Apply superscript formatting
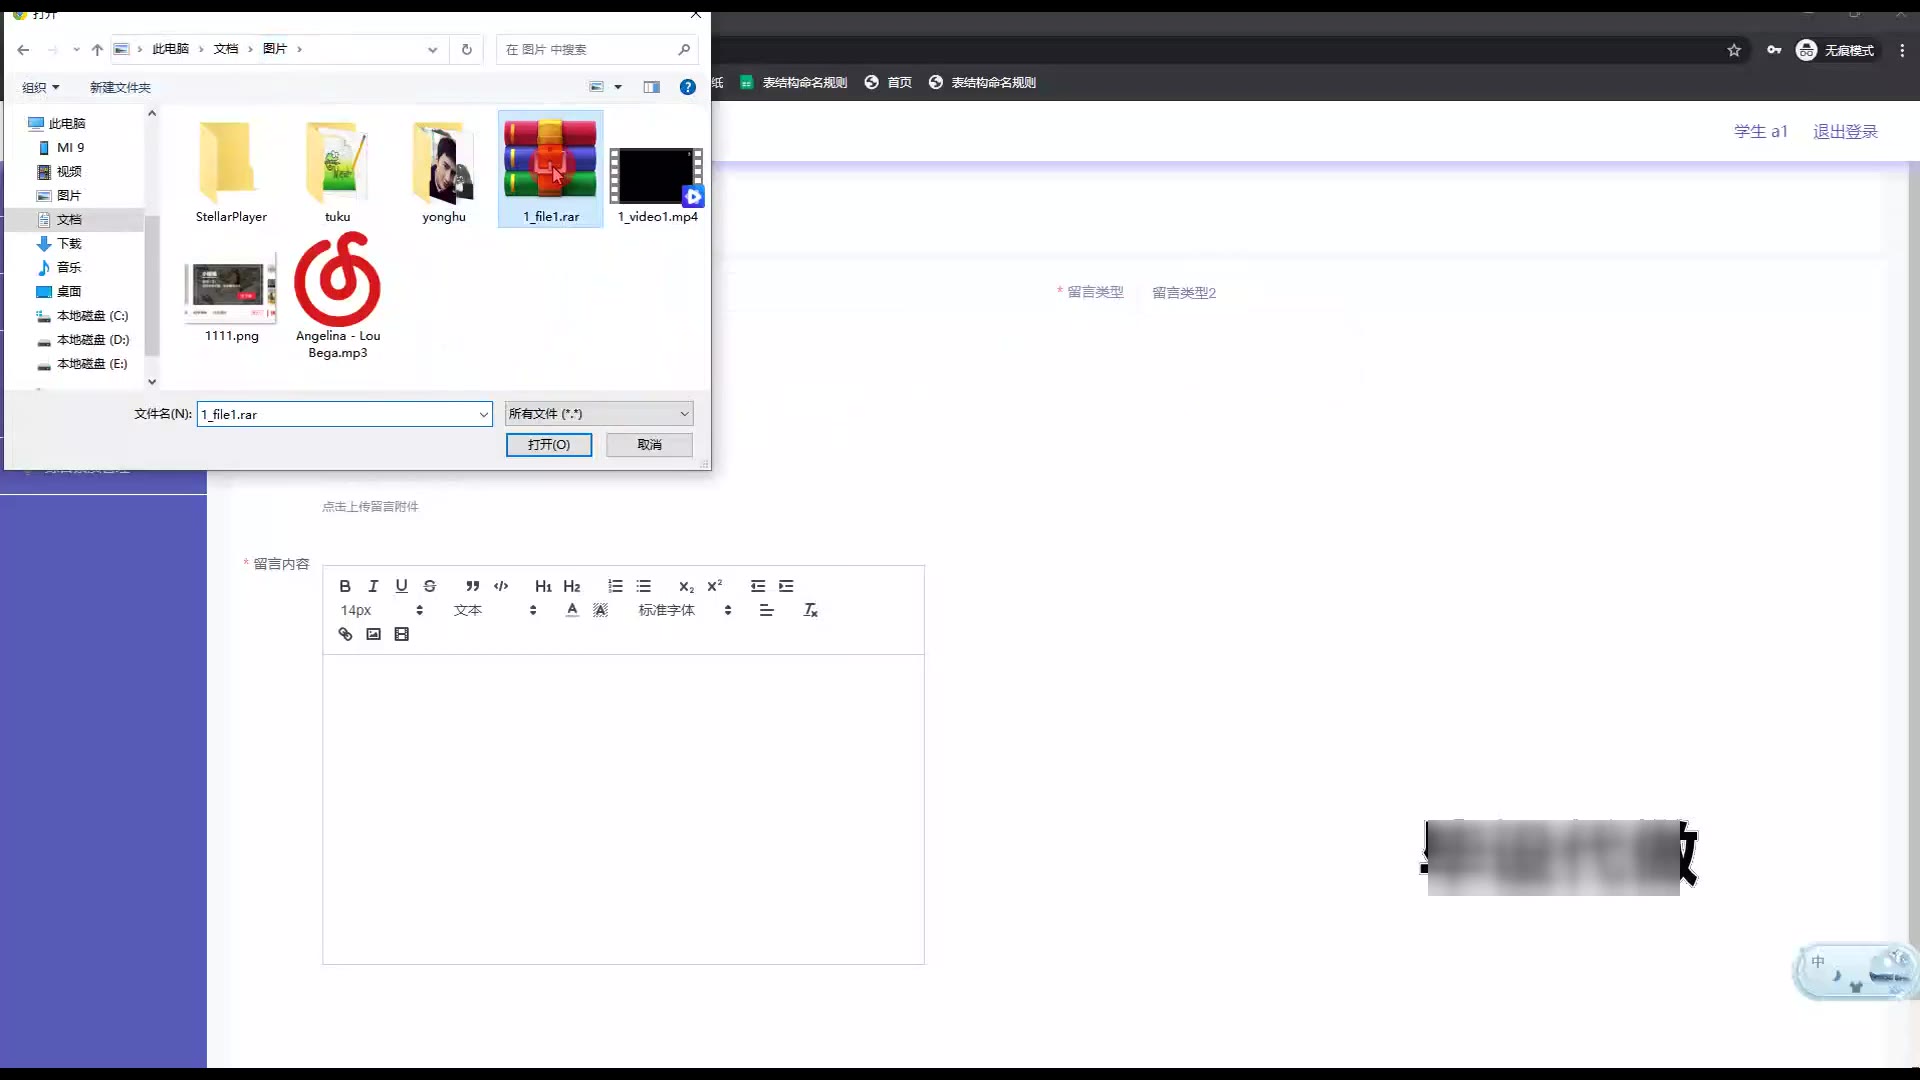 [714, 586]
